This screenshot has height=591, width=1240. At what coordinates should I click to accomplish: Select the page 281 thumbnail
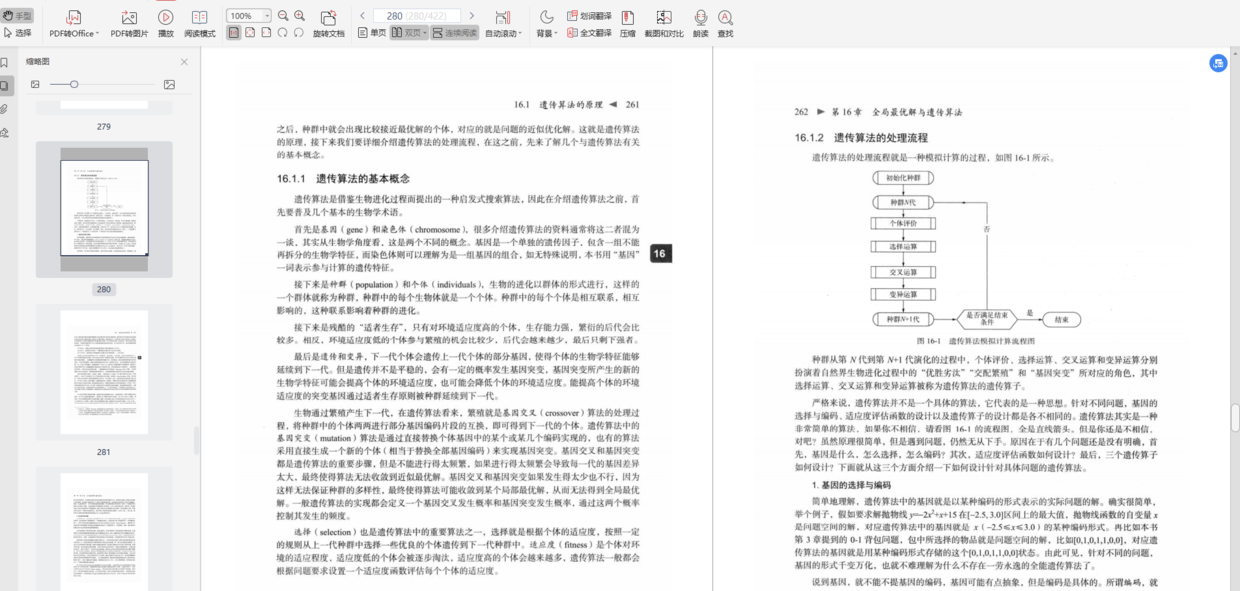click(x=104, y=372)
